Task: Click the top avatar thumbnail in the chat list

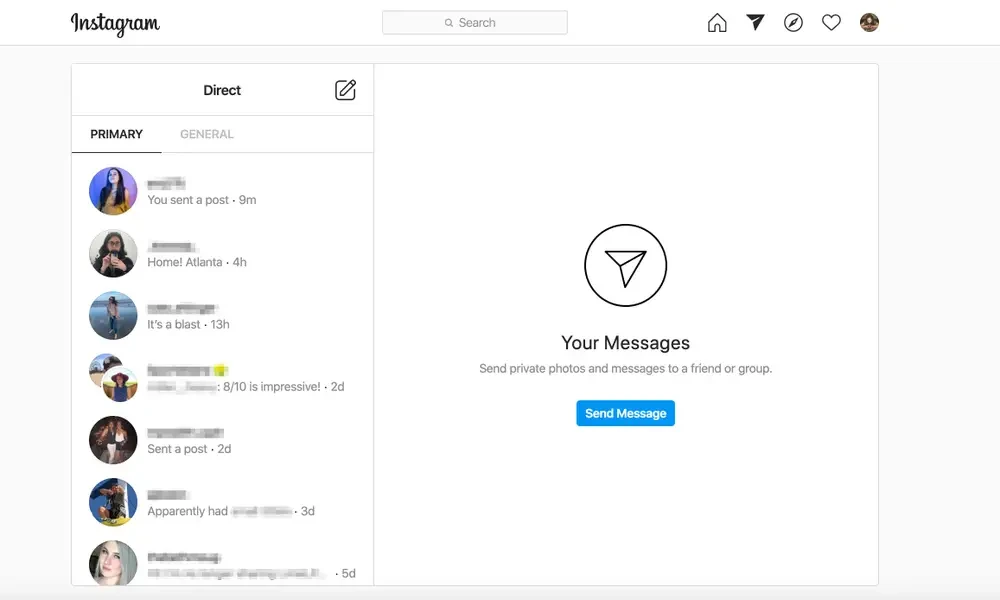Action: [x=112, y=190]
